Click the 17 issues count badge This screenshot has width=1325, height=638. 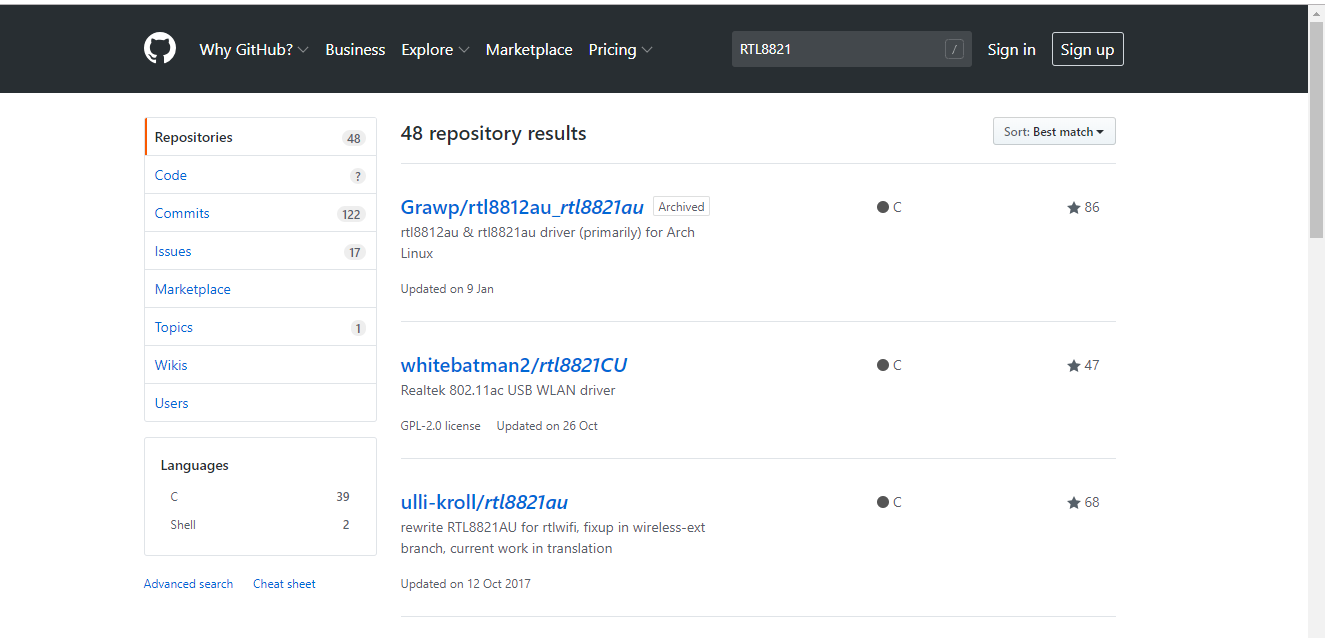click(355, 252)
